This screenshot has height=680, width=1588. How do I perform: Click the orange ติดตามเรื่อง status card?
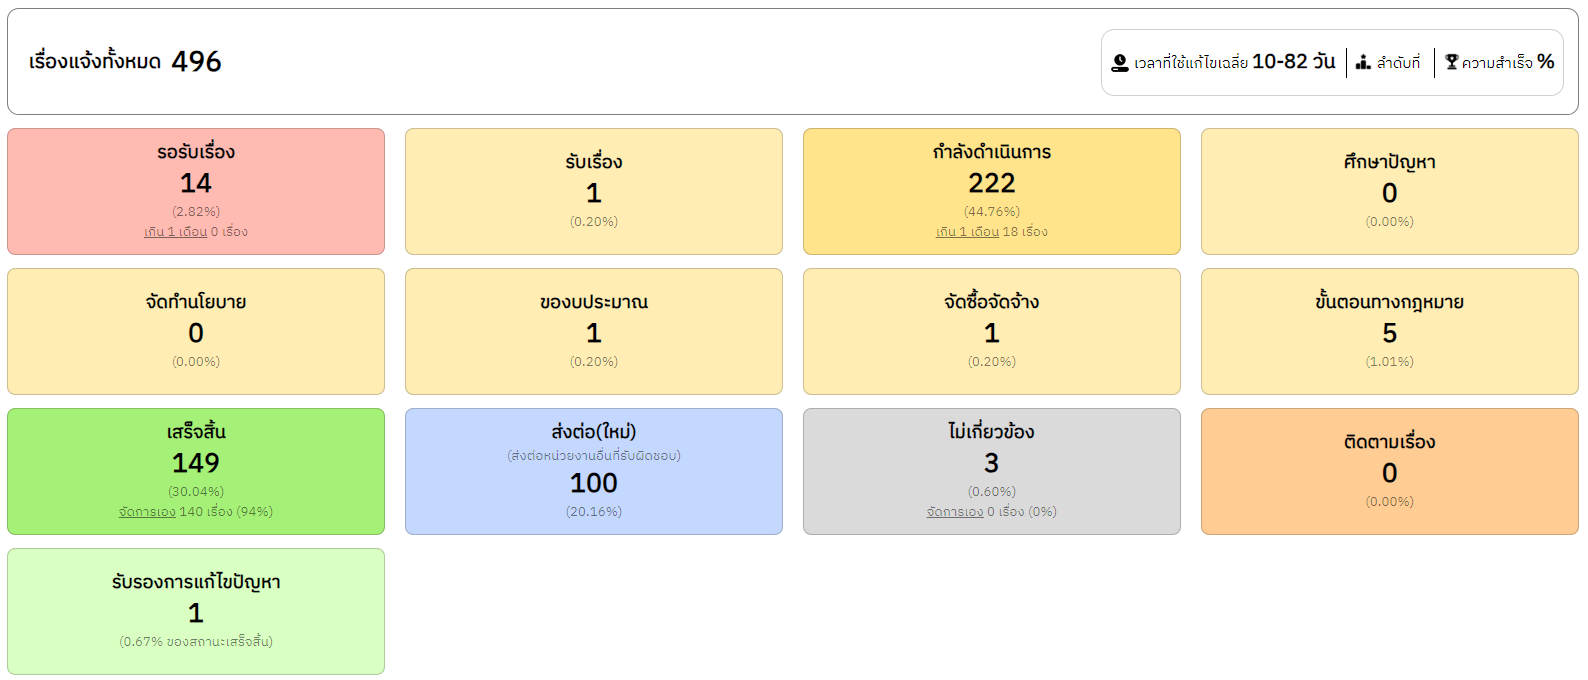click(x=1390, y=471)
